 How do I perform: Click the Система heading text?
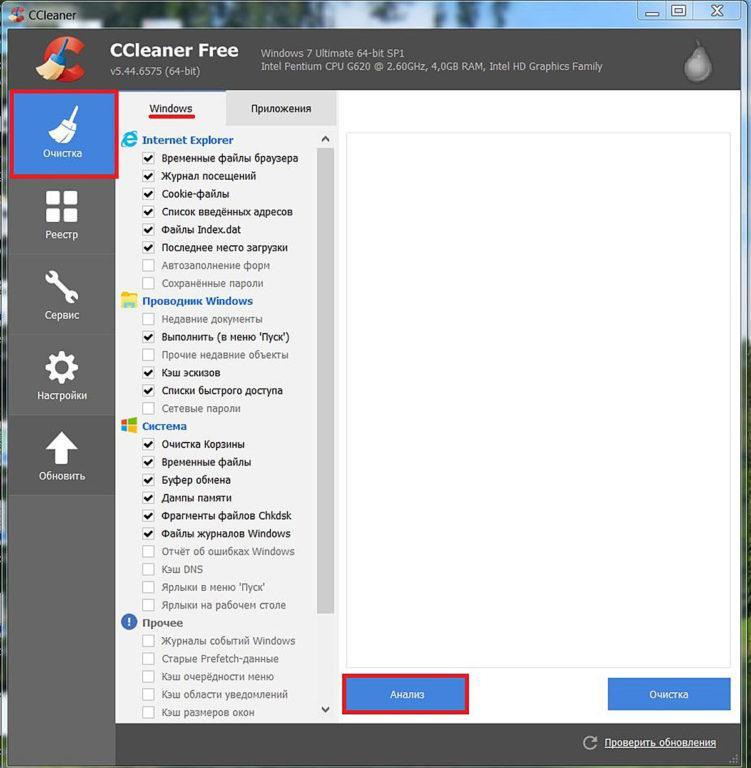coord(164,426)
